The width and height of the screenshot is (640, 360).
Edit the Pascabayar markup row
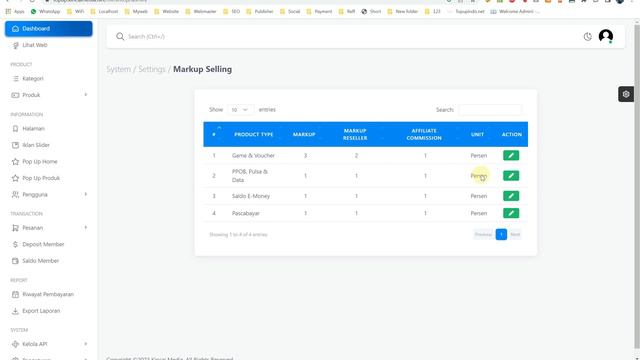click(x=511, y=213)
